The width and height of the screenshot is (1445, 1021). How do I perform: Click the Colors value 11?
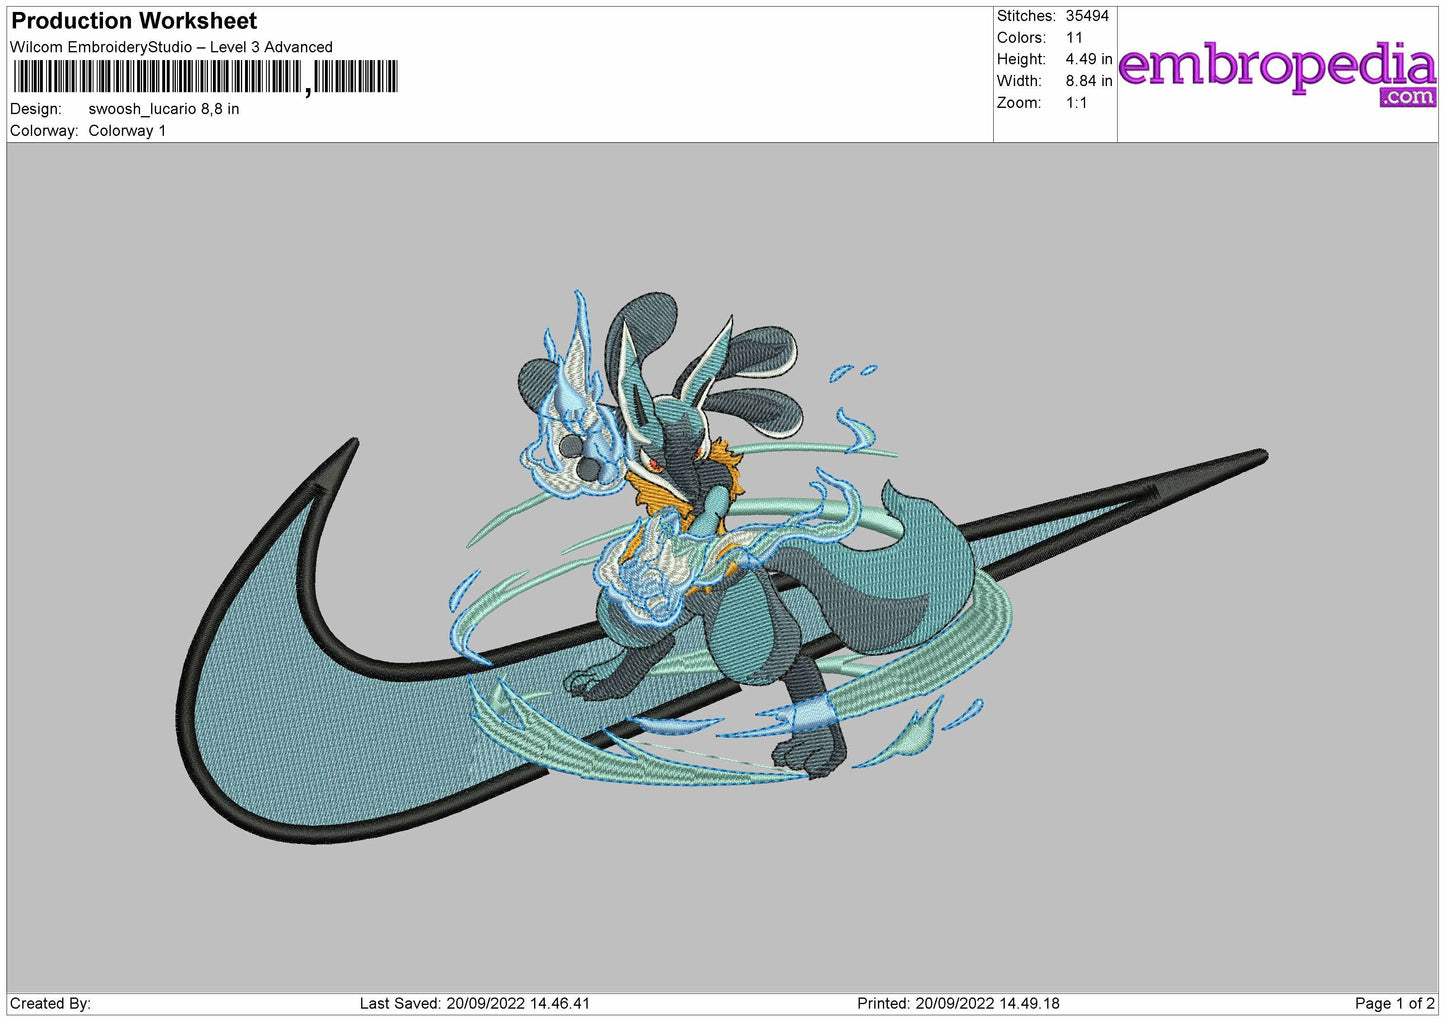[x=1074, y=38]
